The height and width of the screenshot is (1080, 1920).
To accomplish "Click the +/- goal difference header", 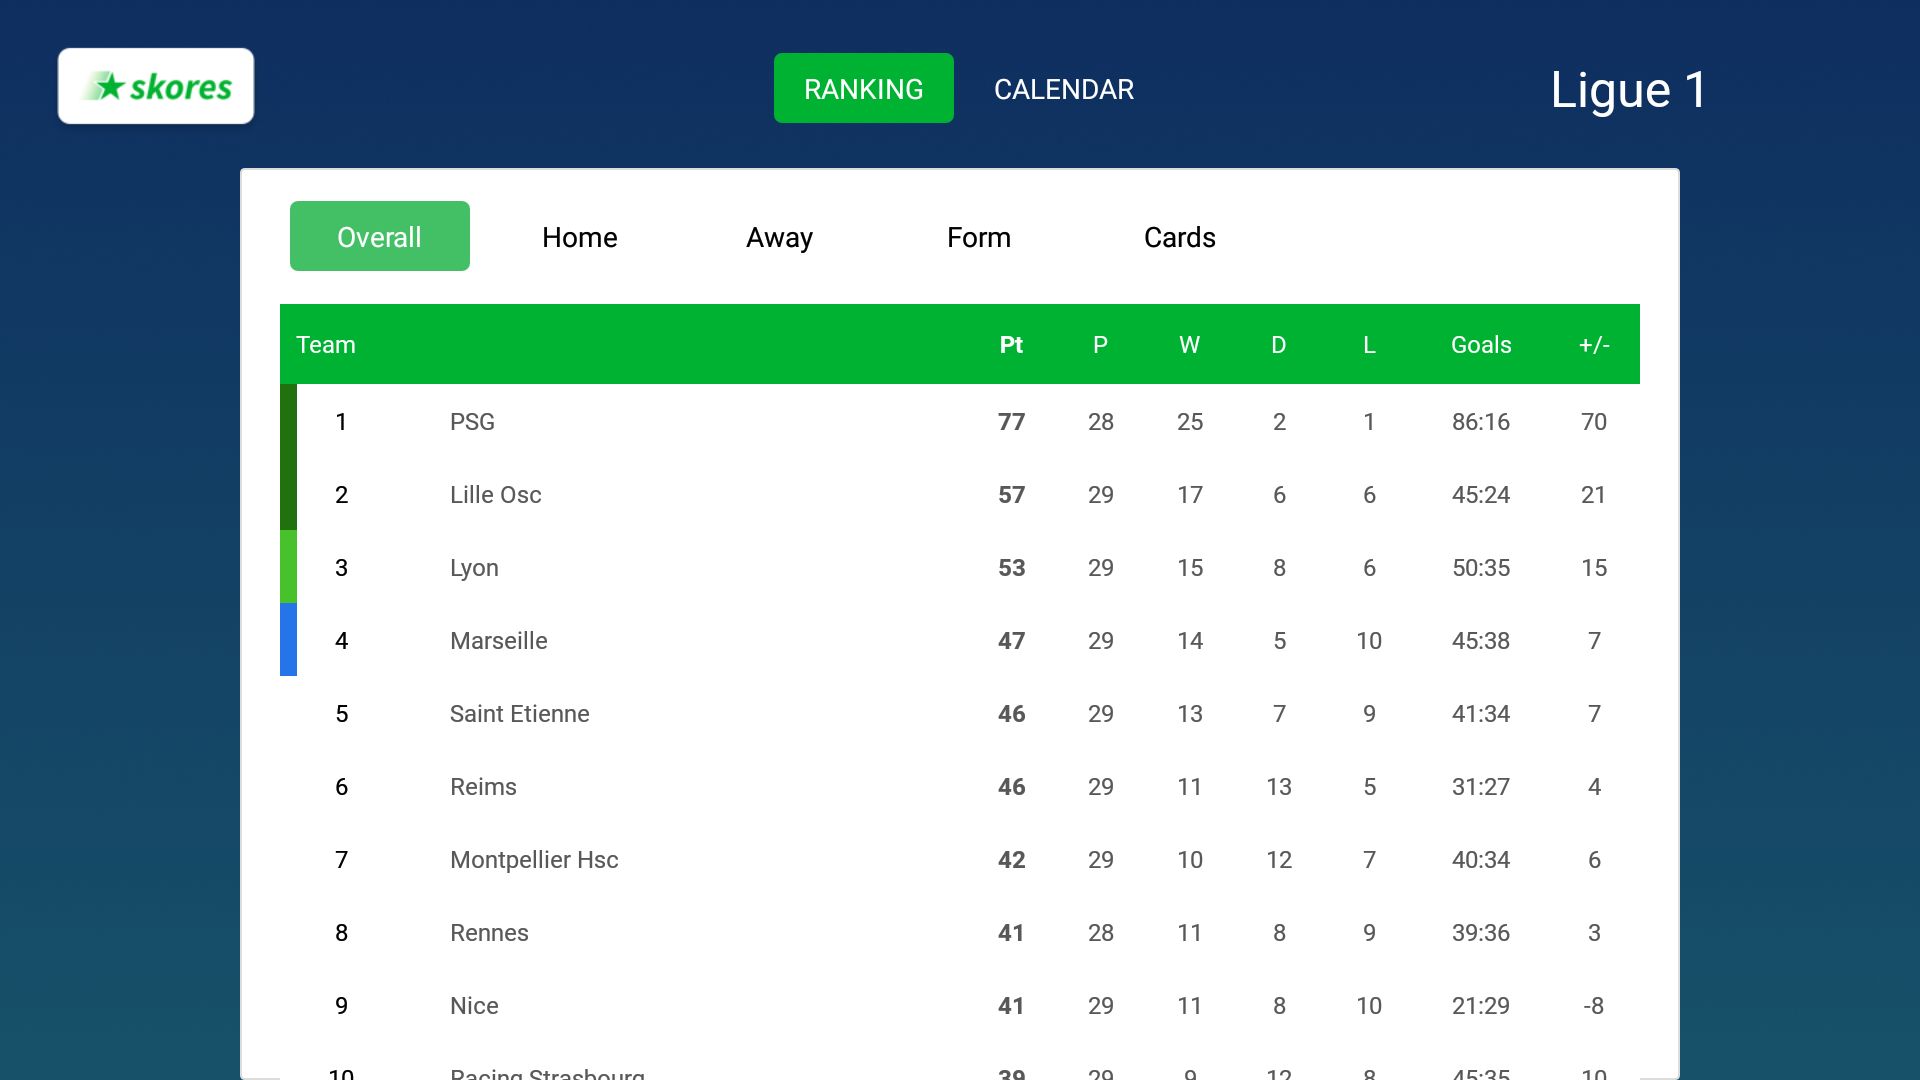I will [1594, 345].
